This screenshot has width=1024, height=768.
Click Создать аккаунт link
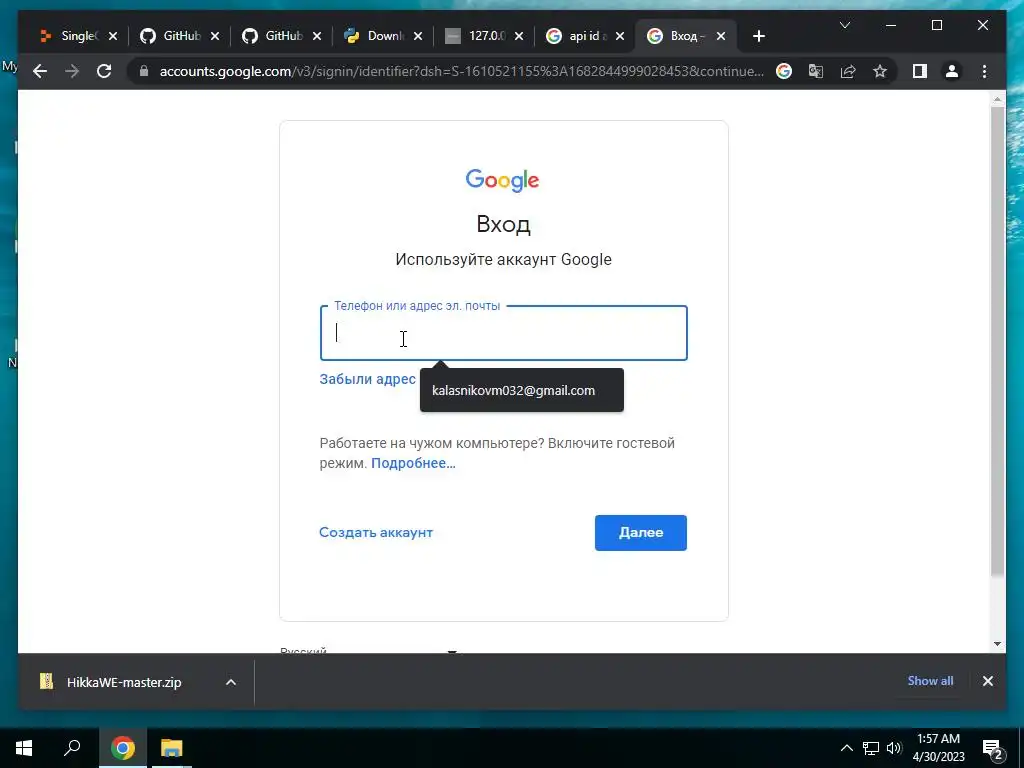376,532
